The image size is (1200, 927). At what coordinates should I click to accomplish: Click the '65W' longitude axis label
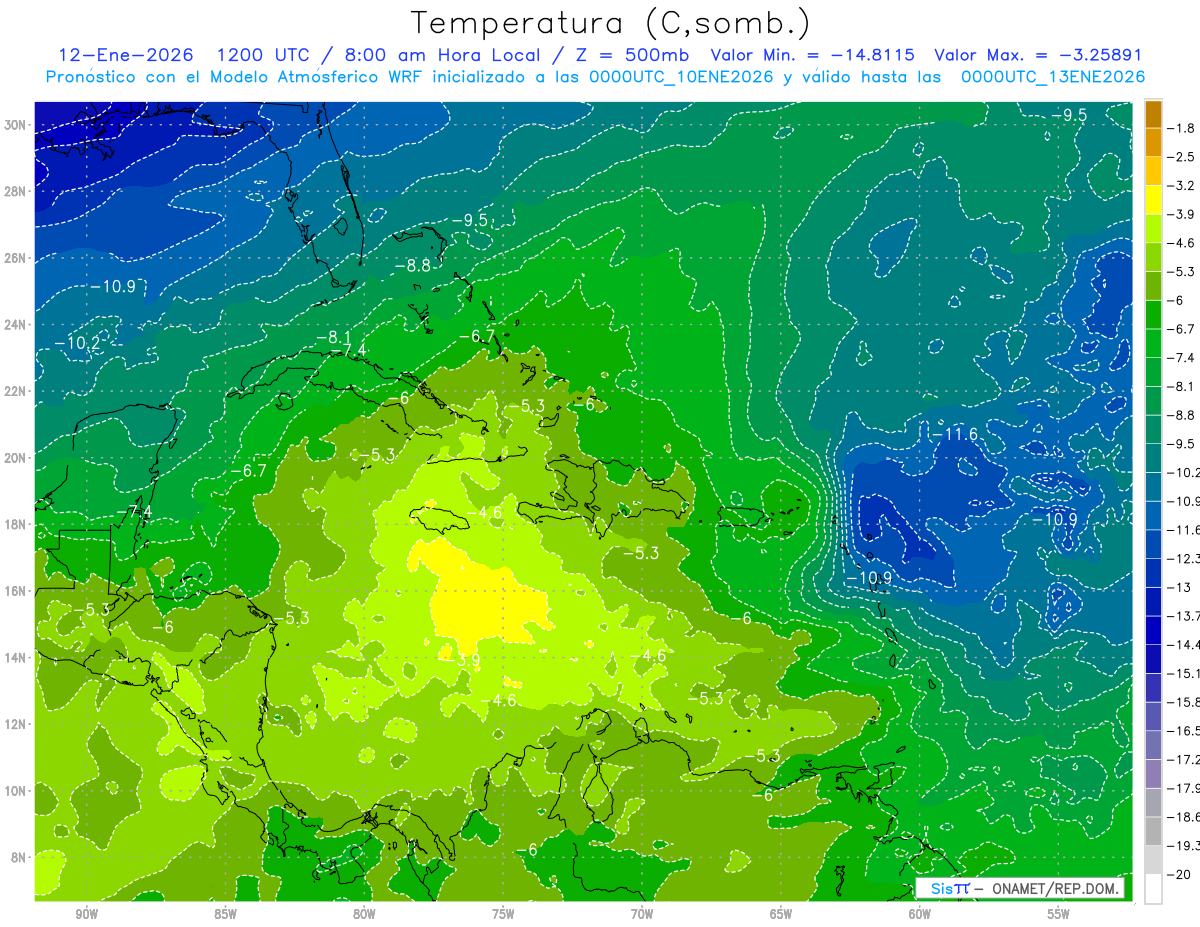pyautogui.click(x=781, y=915)
